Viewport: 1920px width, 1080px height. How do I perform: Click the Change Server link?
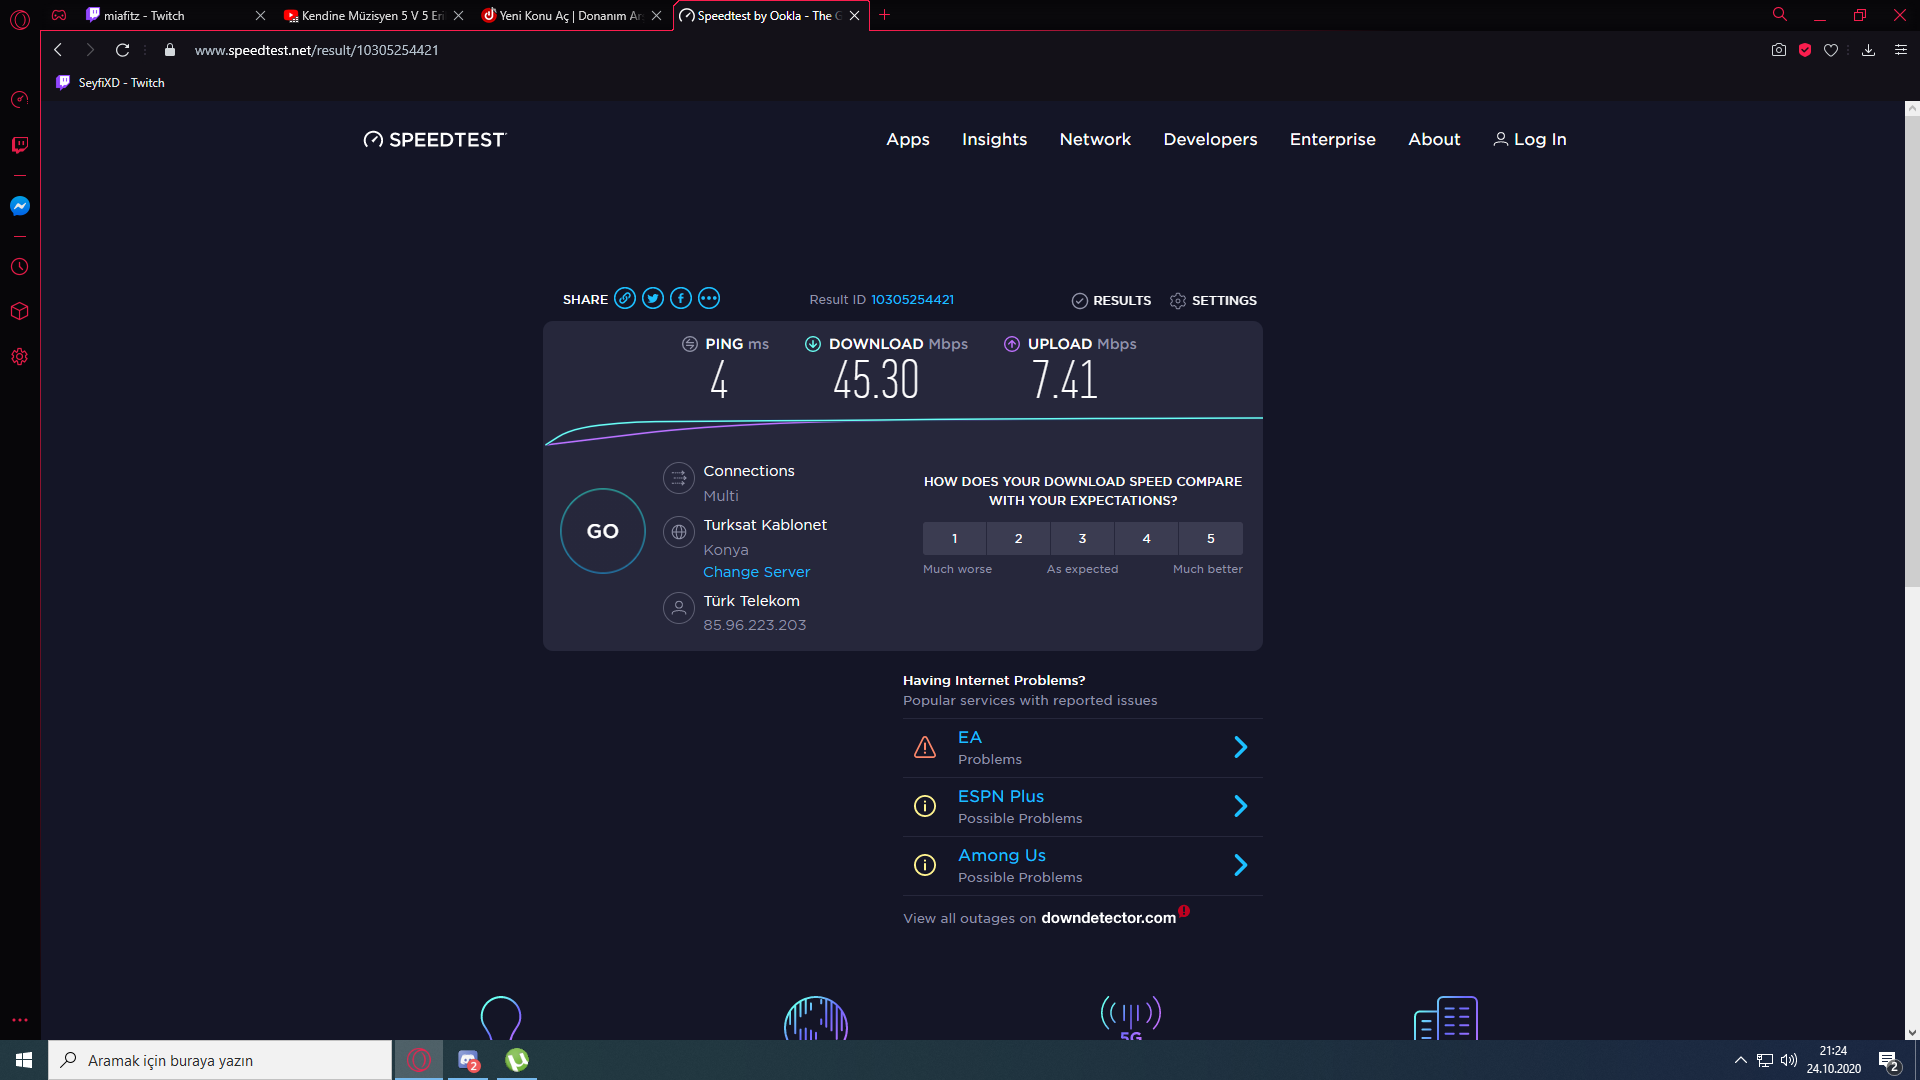point(756,572)
